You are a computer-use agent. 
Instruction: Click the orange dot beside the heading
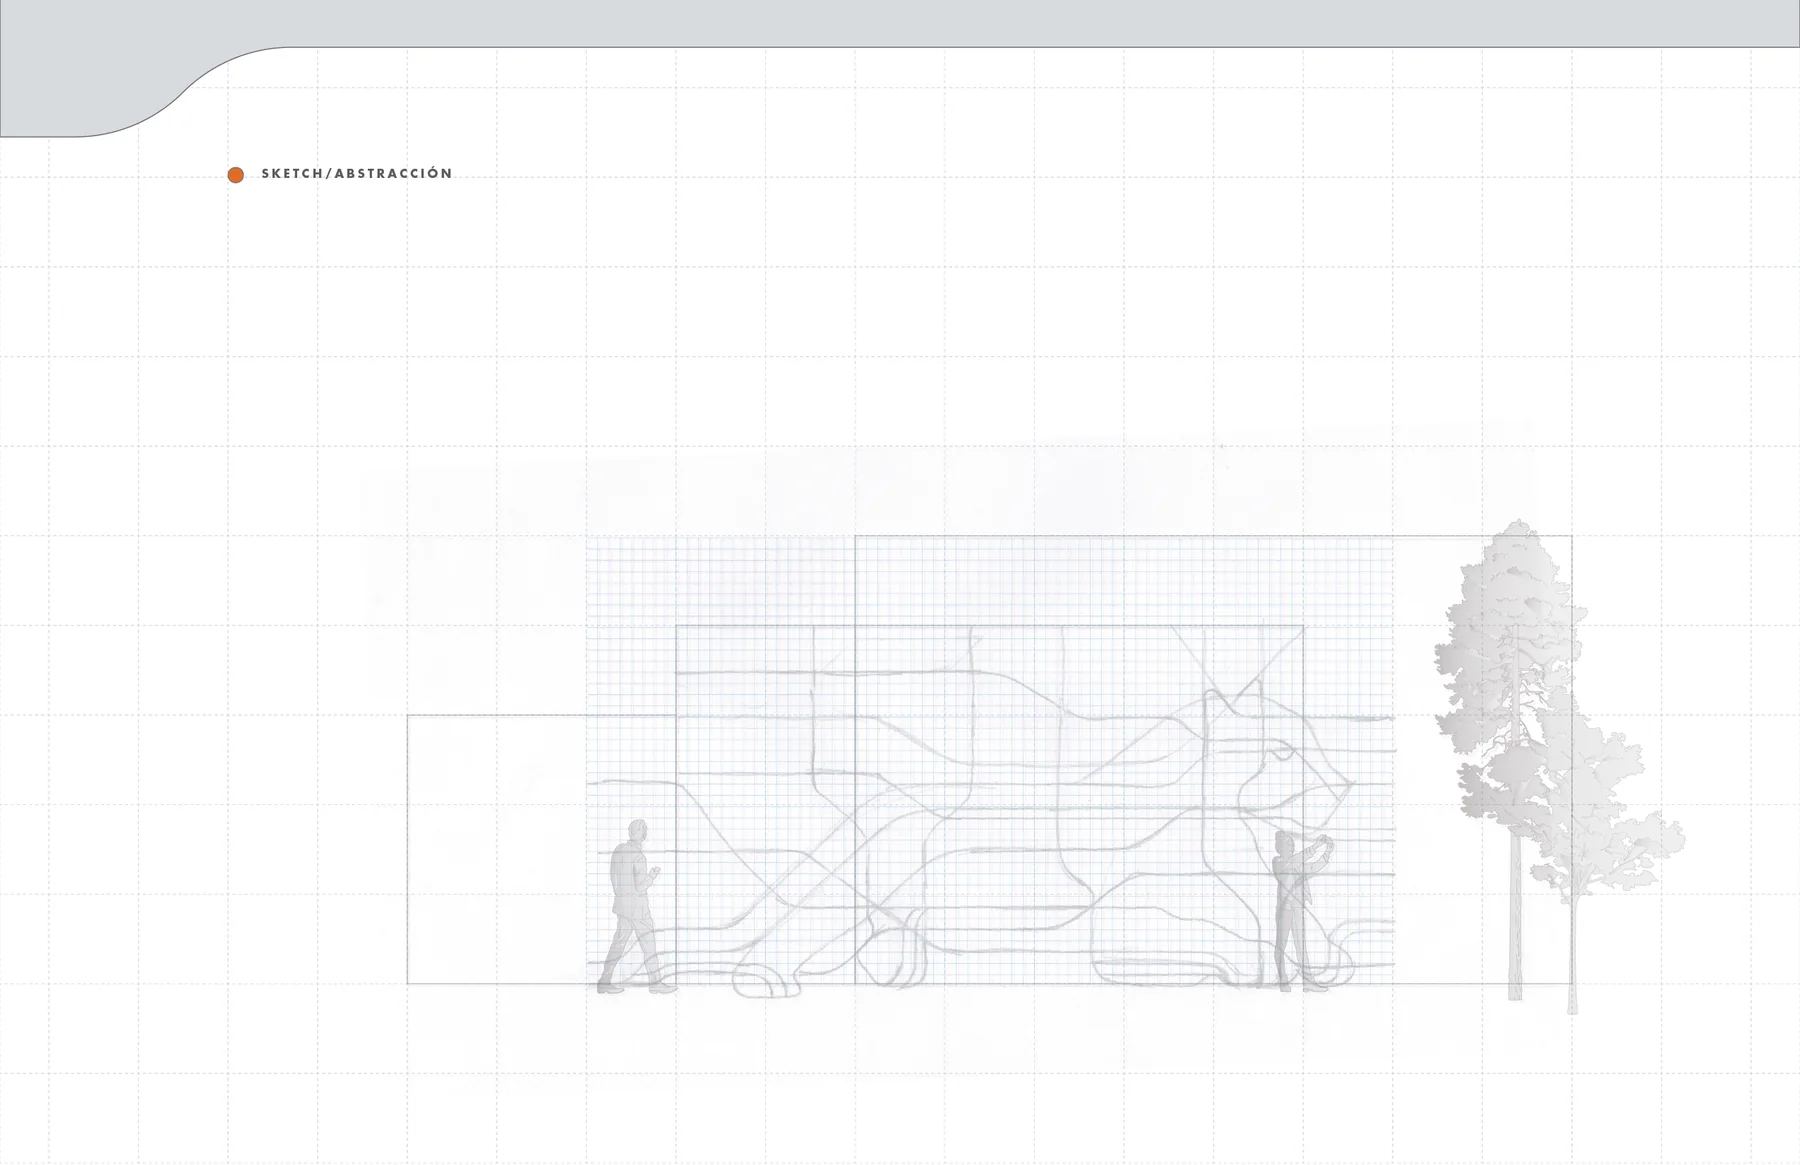[x=236, y=175]
